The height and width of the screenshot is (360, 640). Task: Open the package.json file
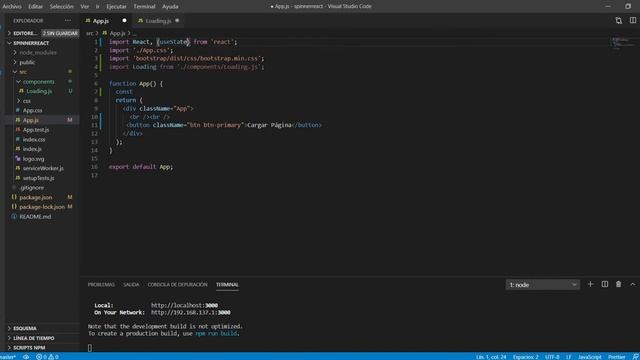[36, 197]
